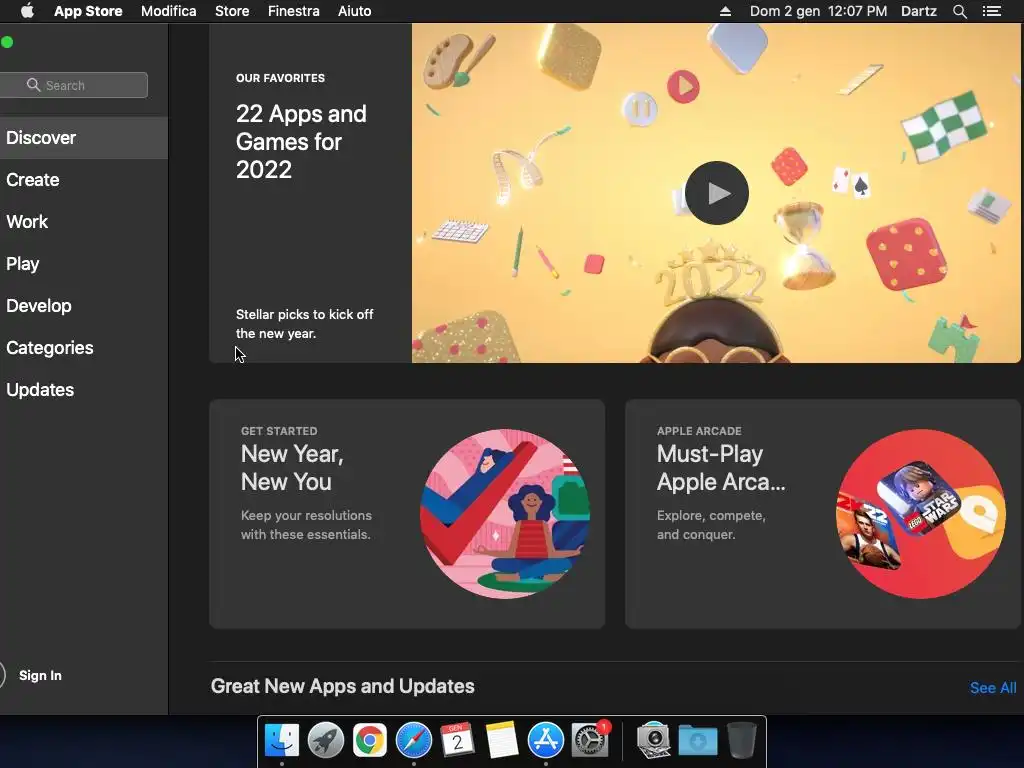Open Notification Center list icon
Screen dimensions: 1024x768
[992, 11]
